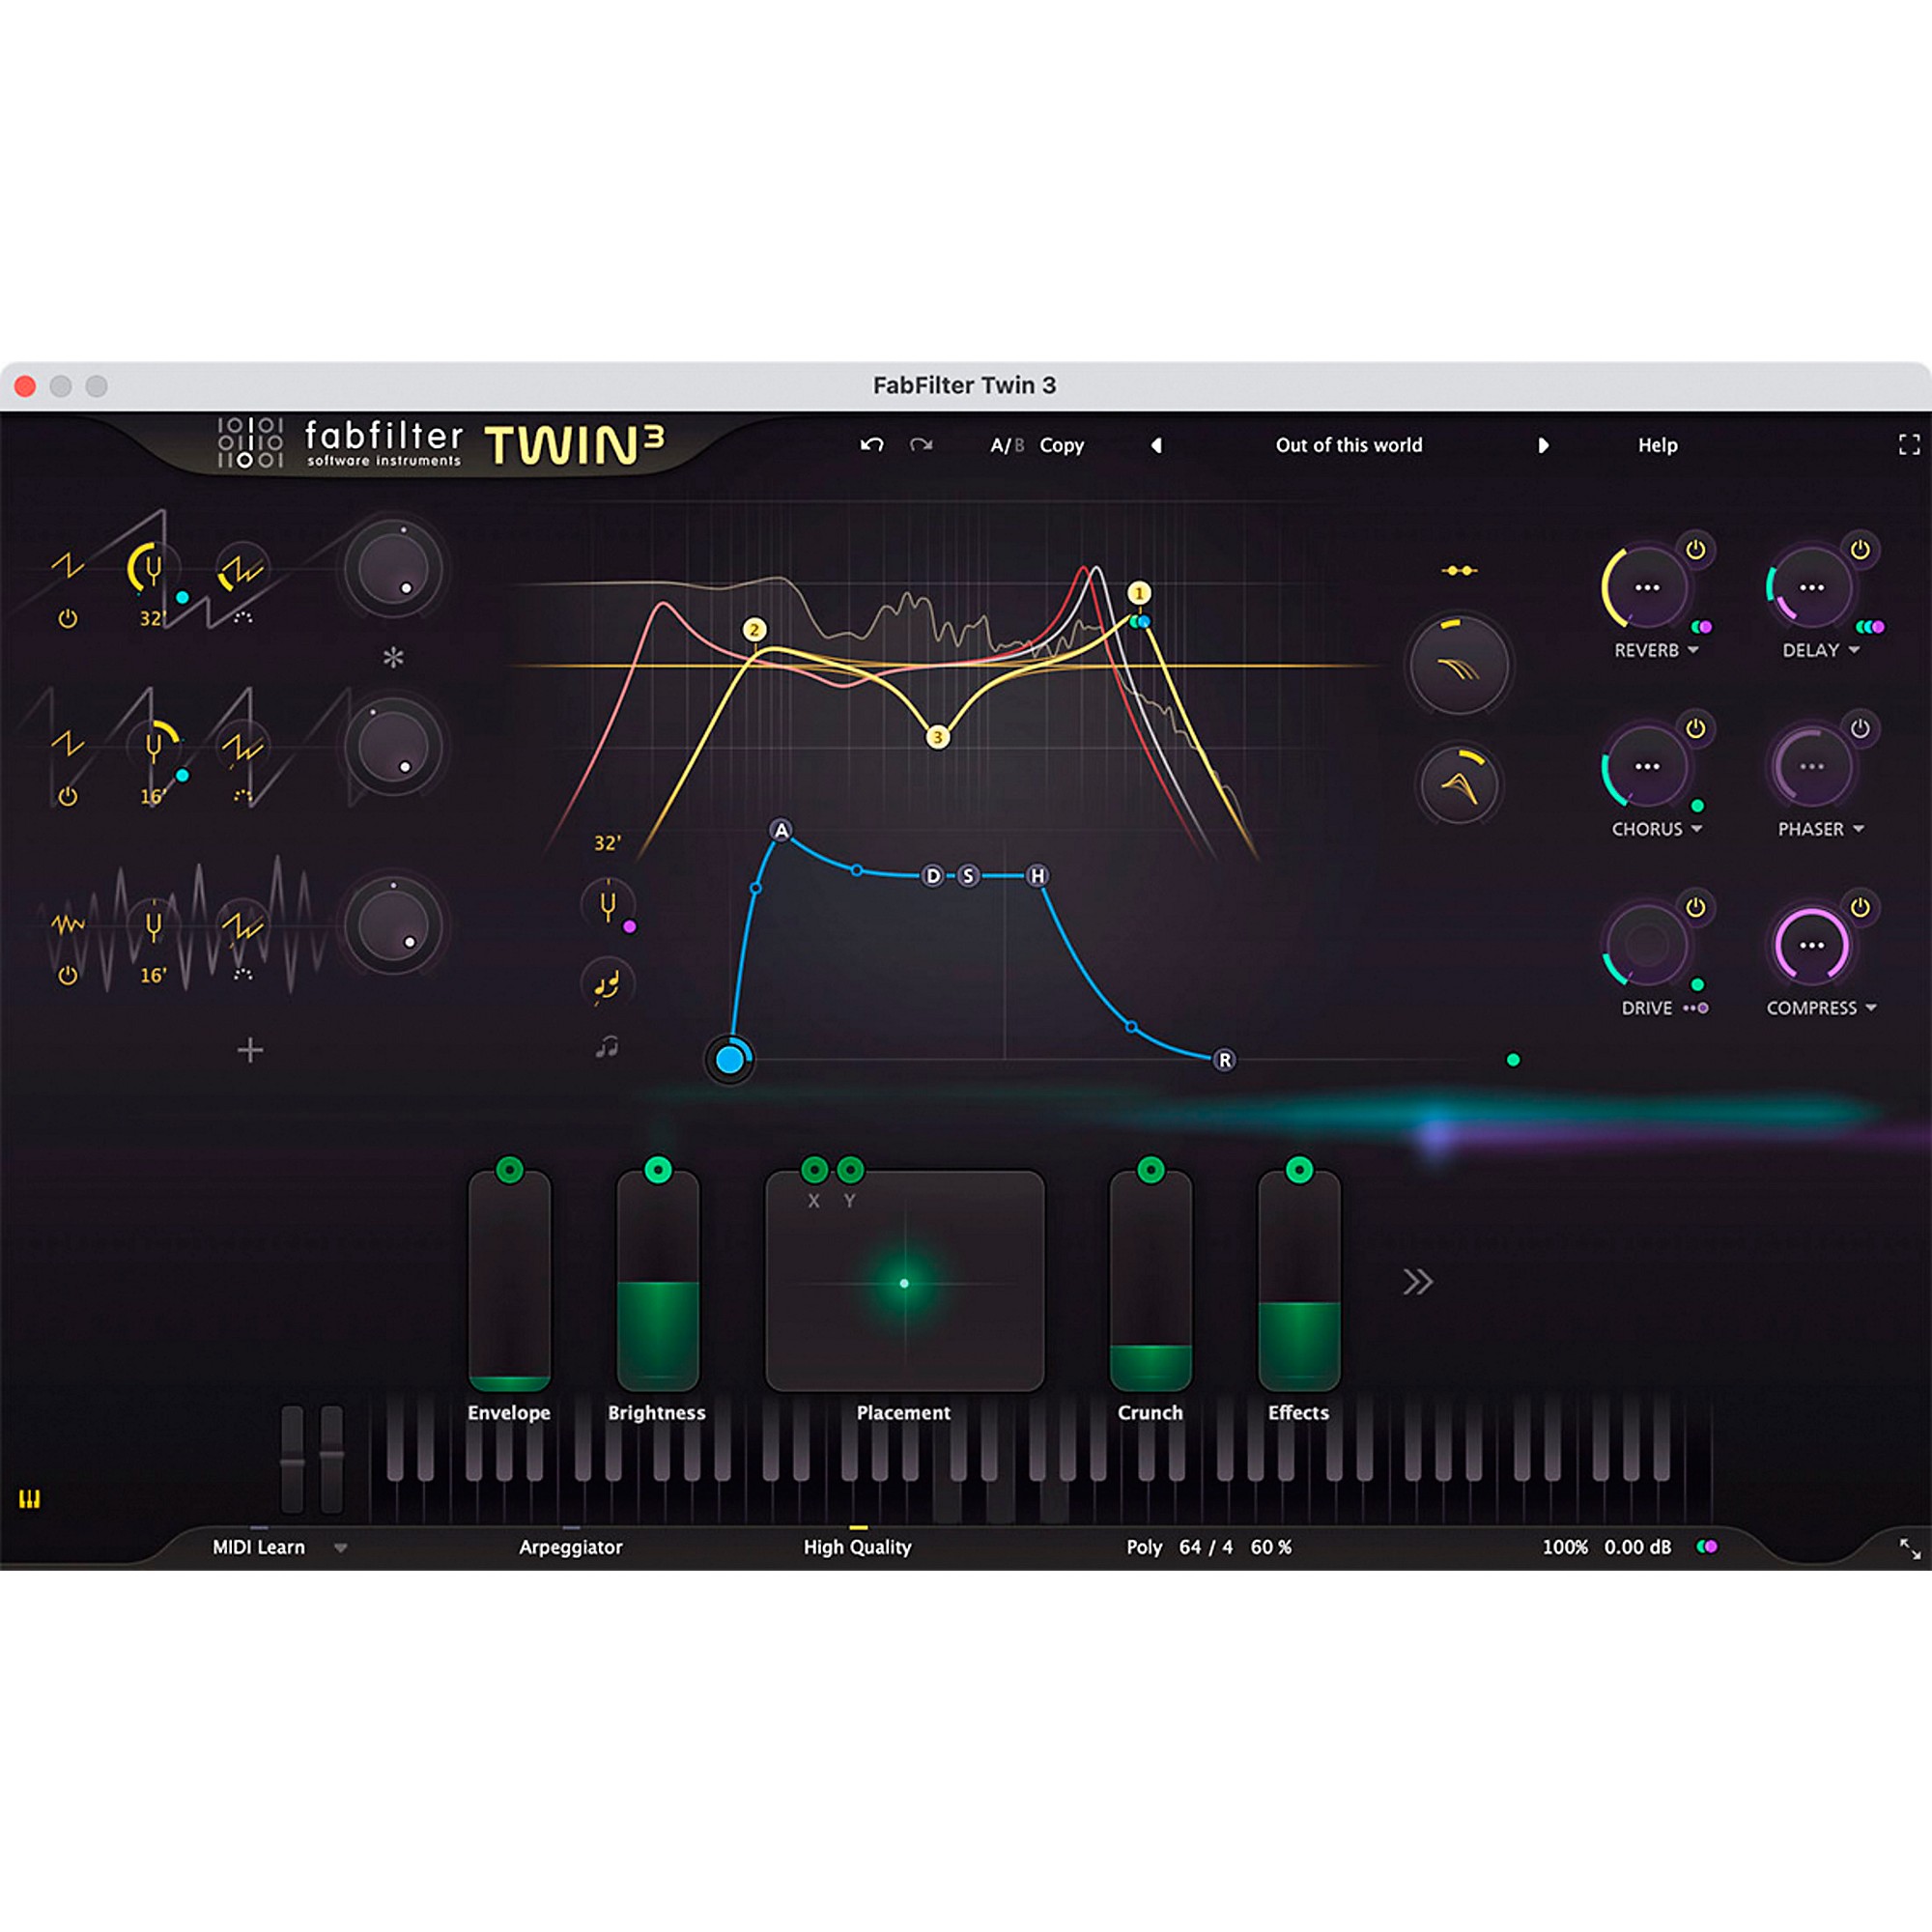Add a new oscillator with plus icon

pos(250,1050)
